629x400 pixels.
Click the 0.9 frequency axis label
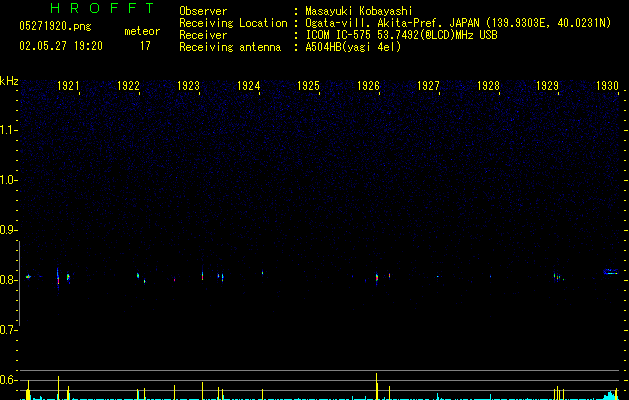coord(7,230)
